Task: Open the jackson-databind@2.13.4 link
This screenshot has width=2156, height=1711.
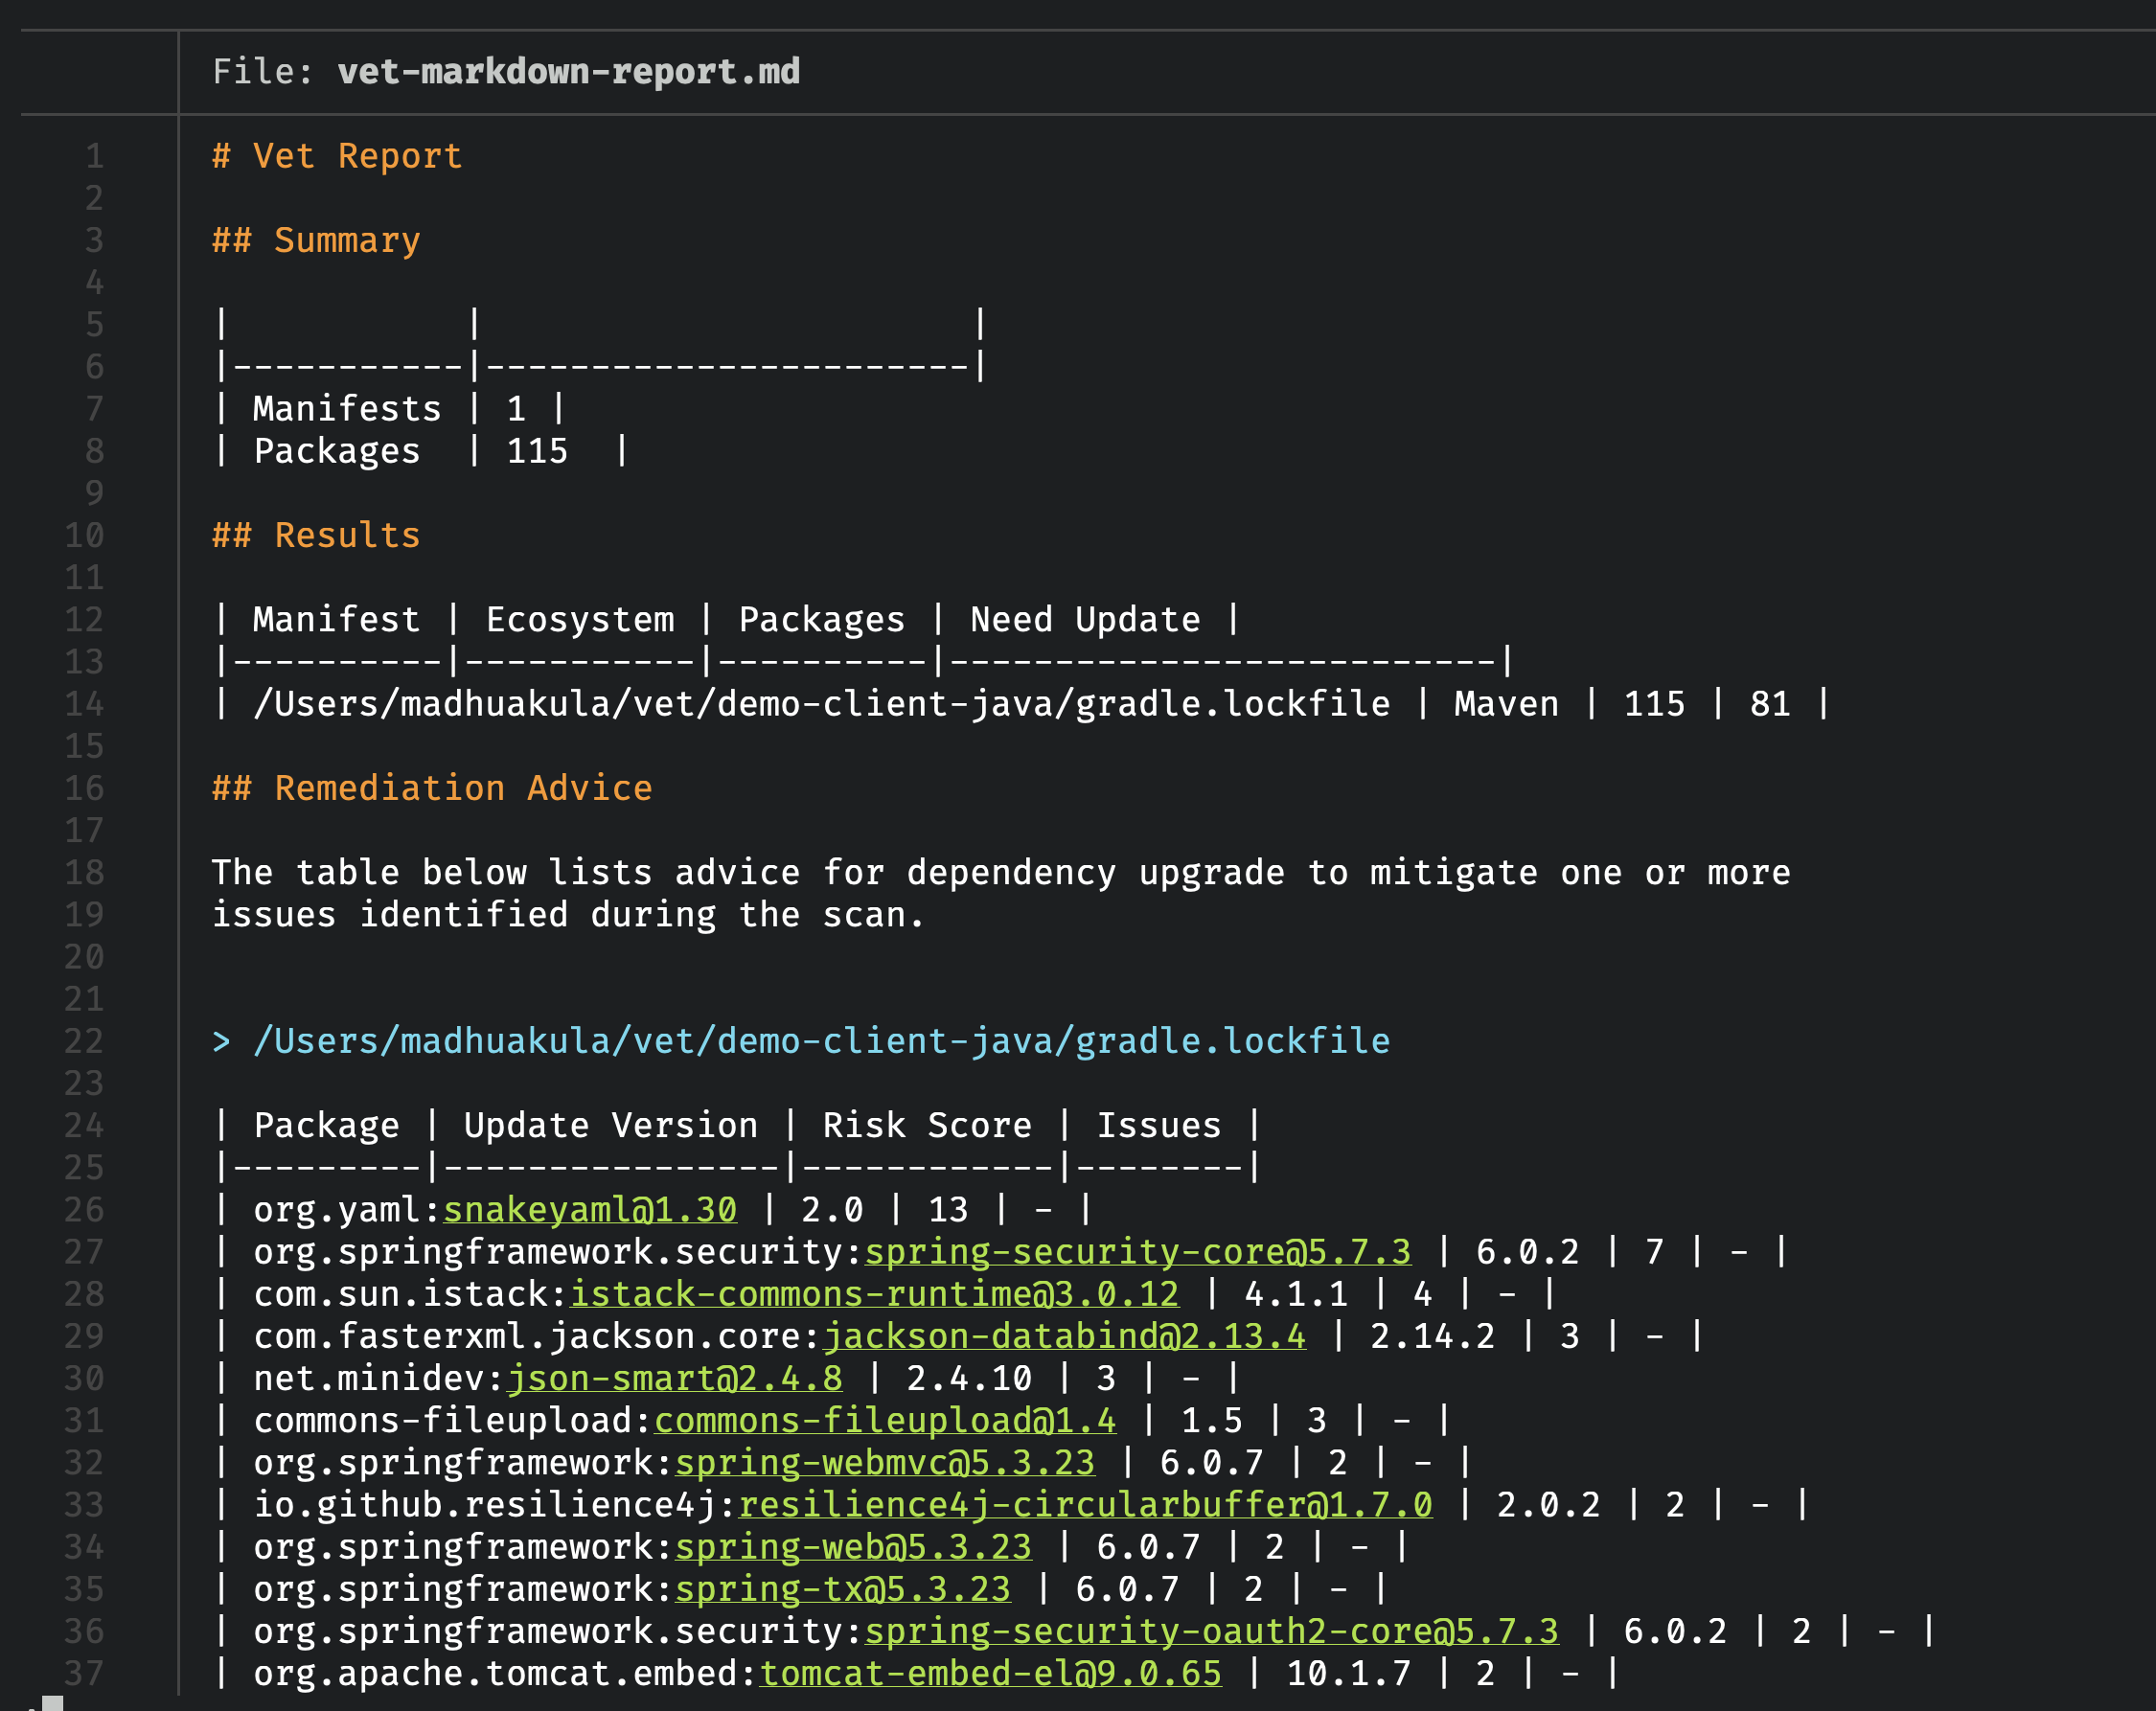Action: pyautogui.click(x=1064, y=1336)
